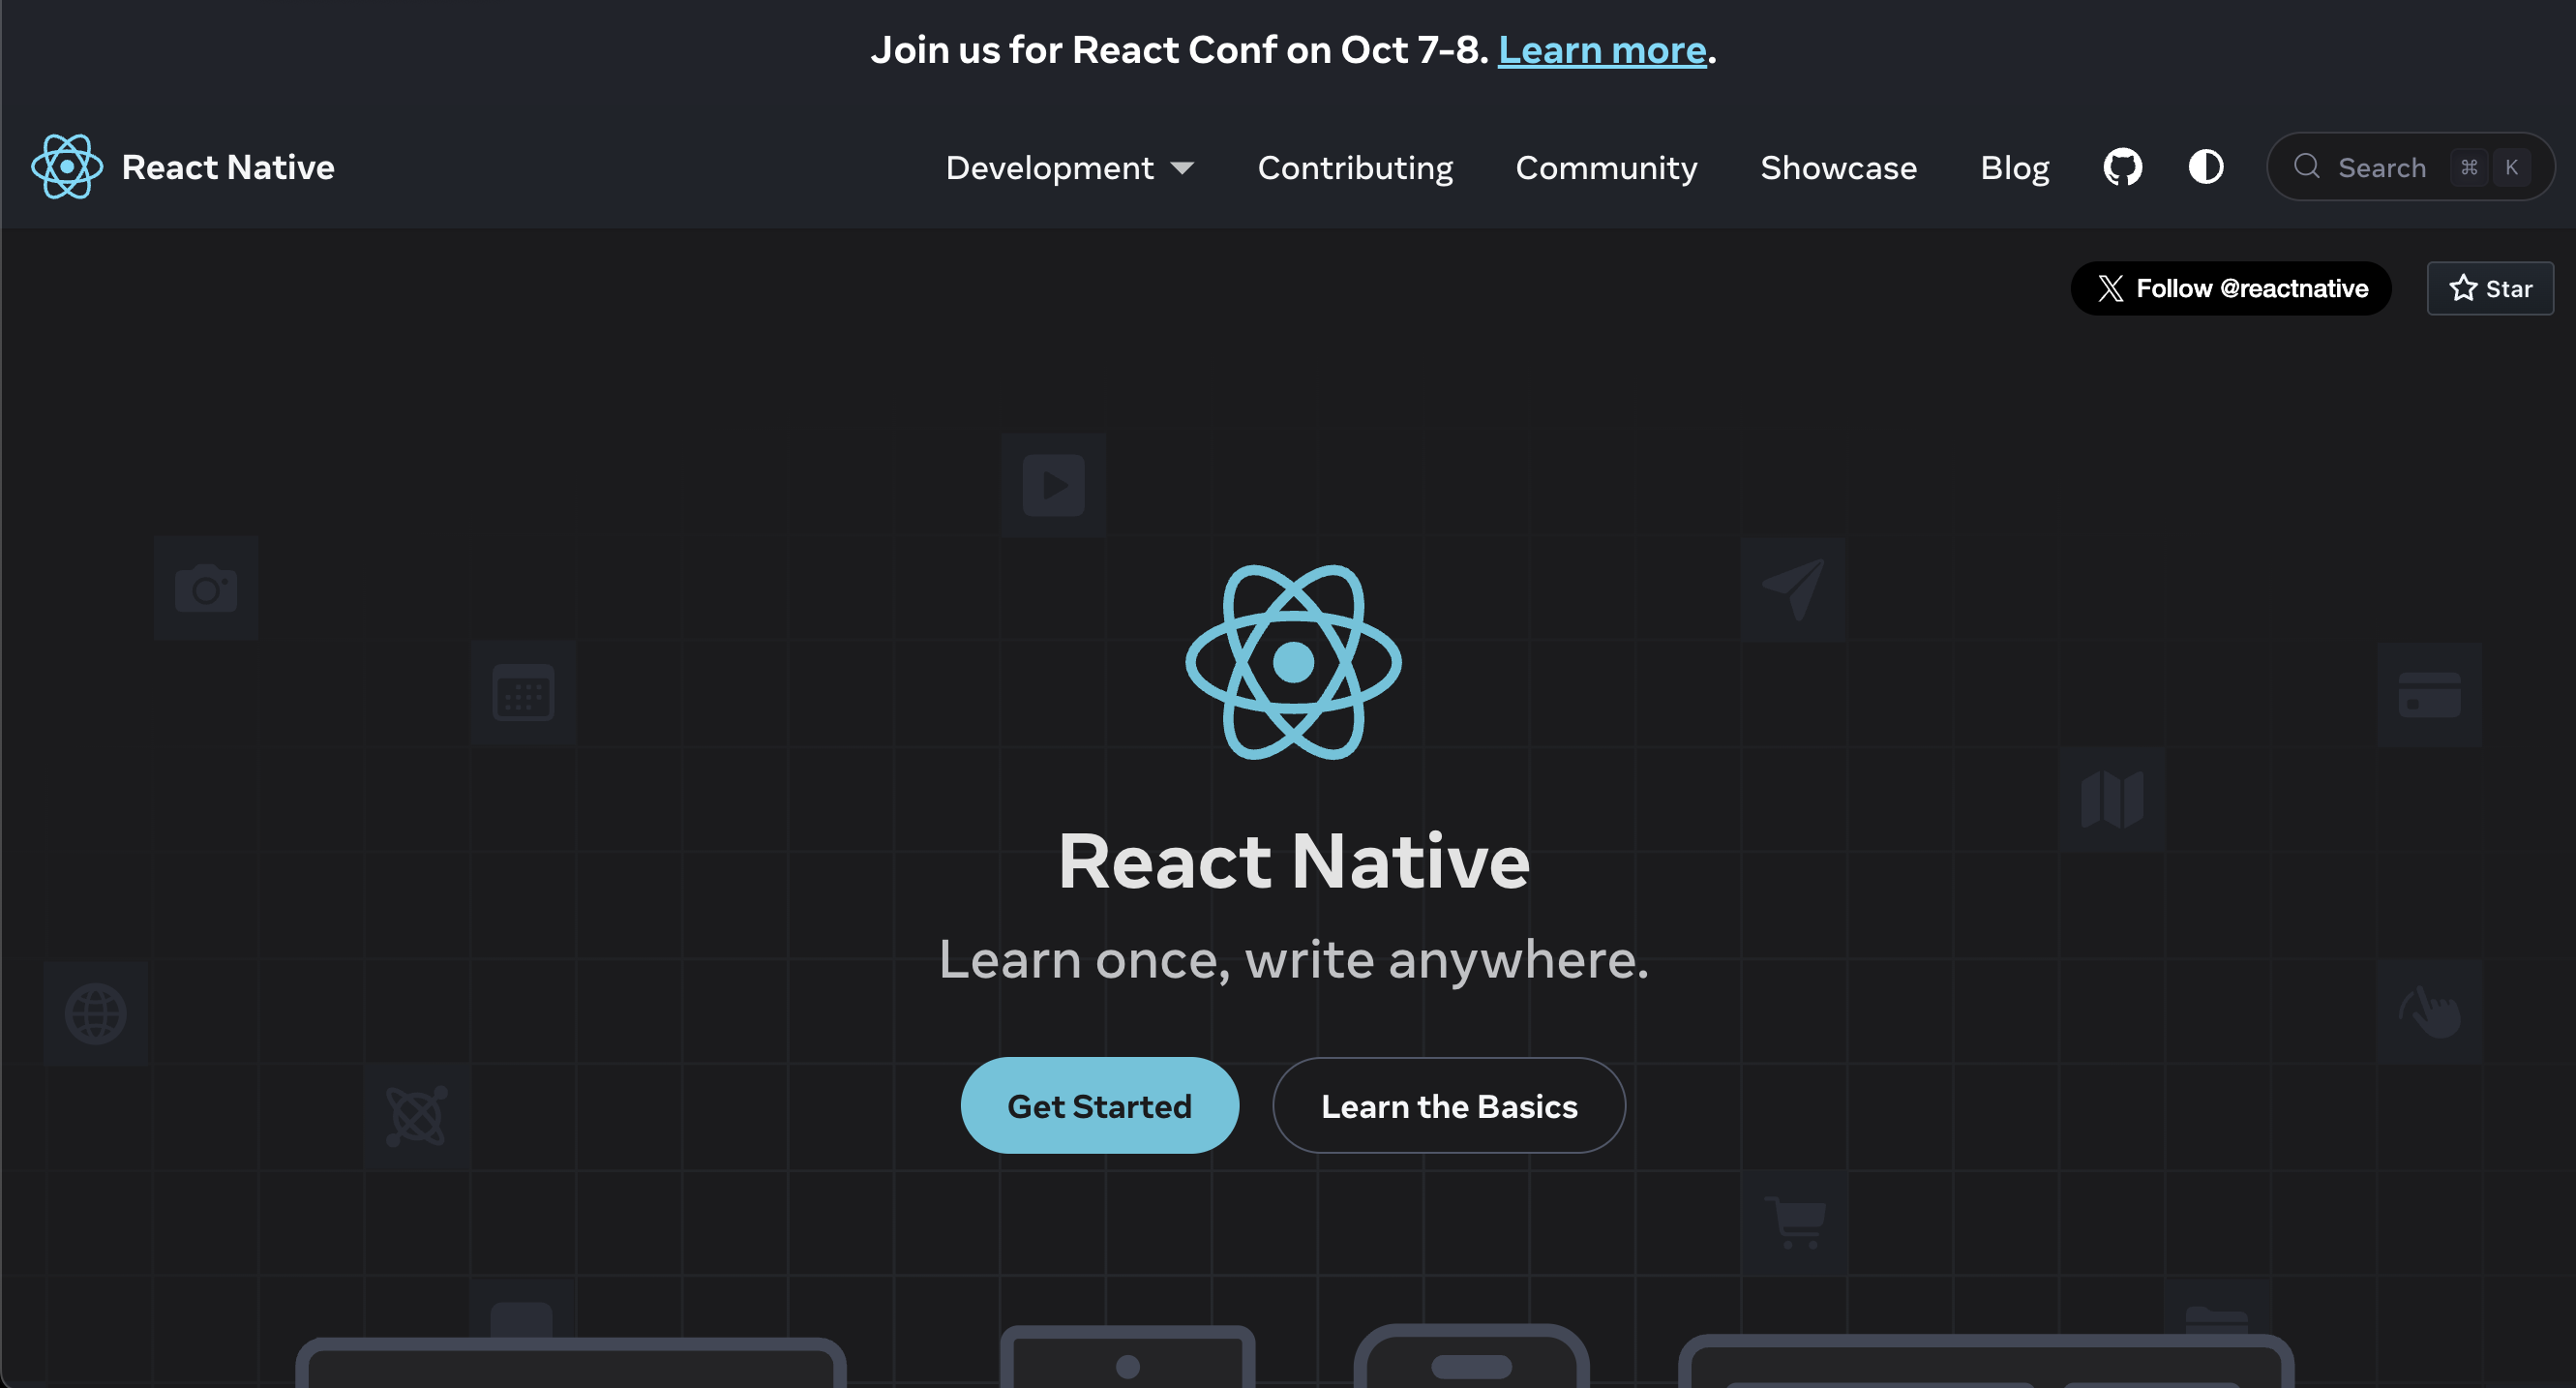Click the large React atom logo in hero
The image size is (2576, 1388).
pos(1293,662)
